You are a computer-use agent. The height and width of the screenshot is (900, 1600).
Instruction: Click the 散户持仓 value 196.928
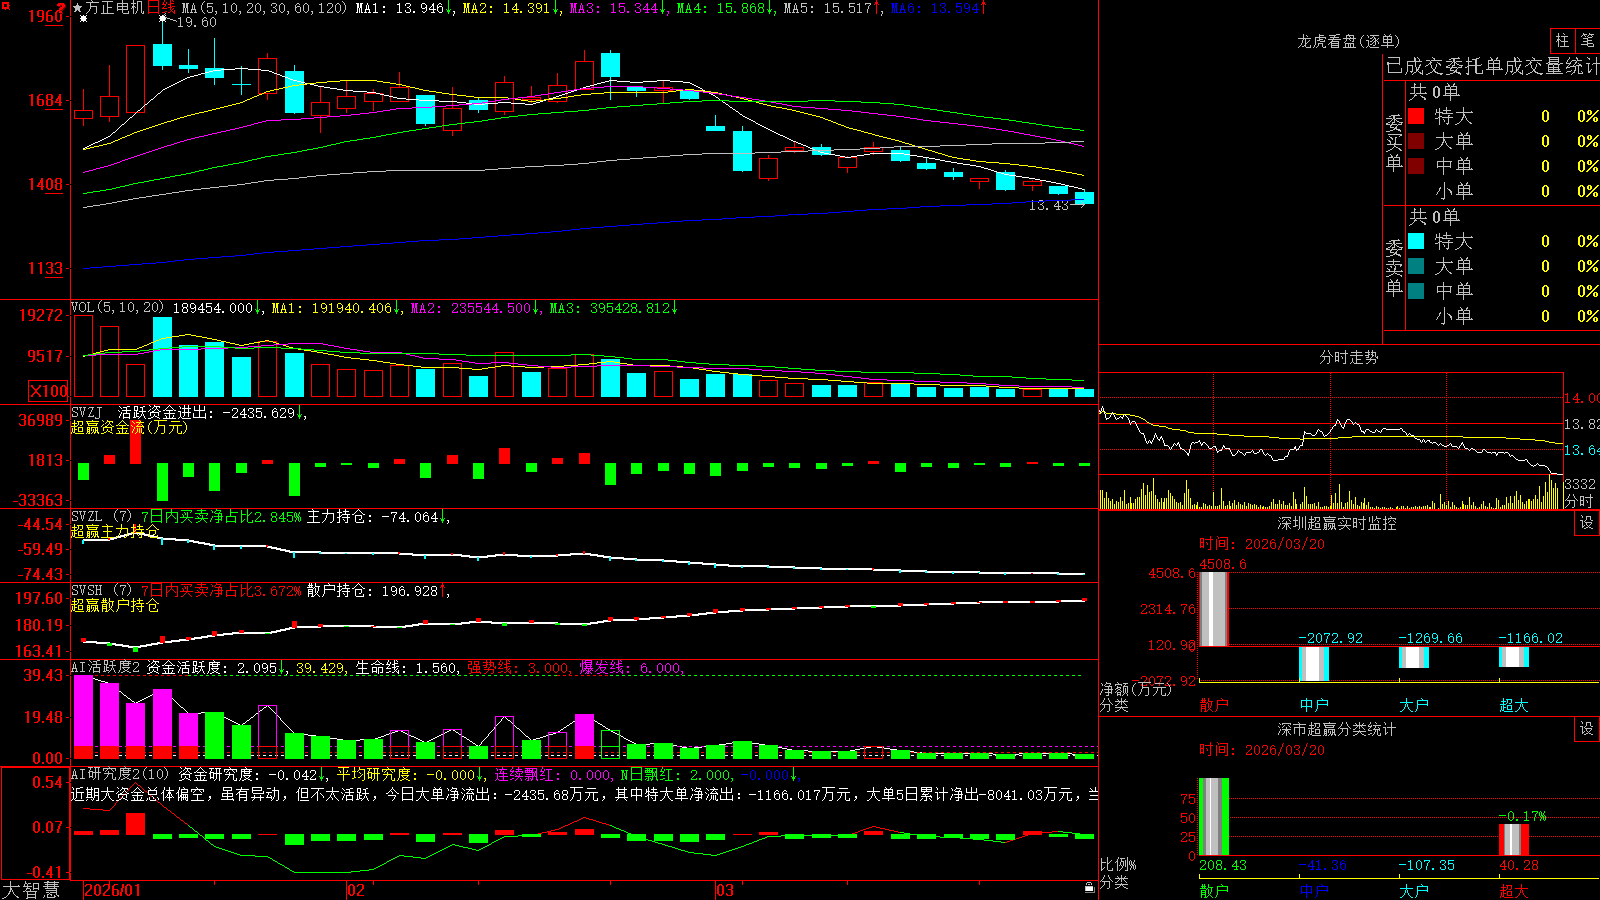pyautogui.click(x=410, y=591)
